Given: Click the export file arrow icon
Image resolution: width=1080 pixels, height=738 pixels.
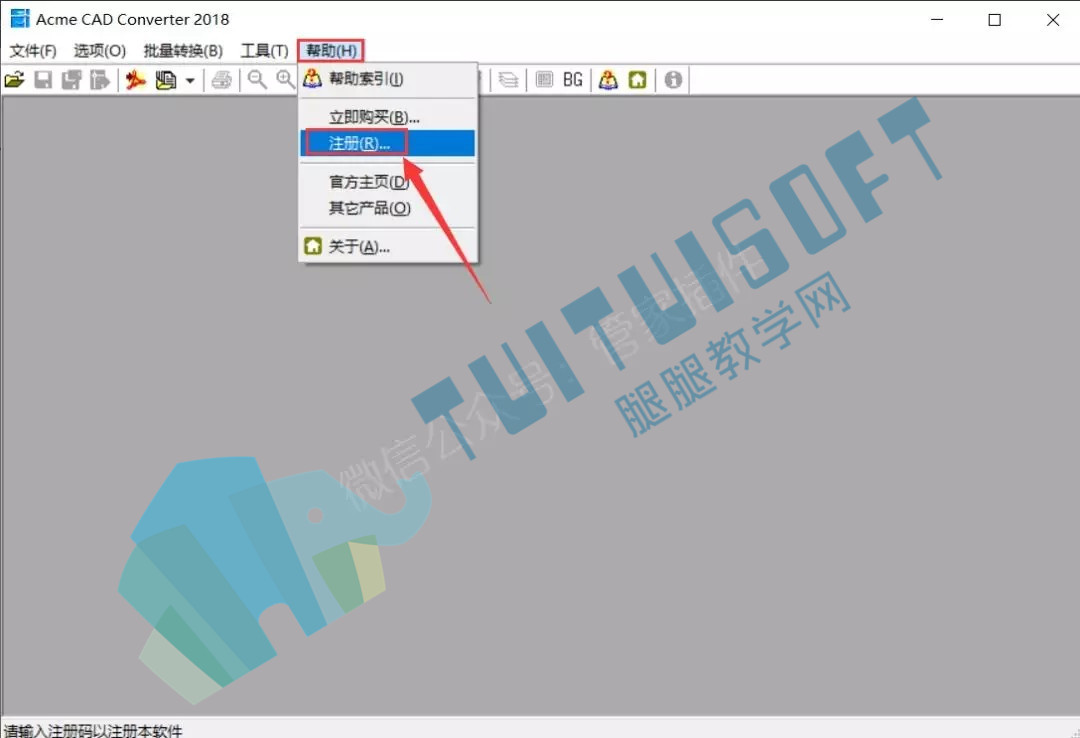Looking at the screenshot, I should (x=100, y=80).
